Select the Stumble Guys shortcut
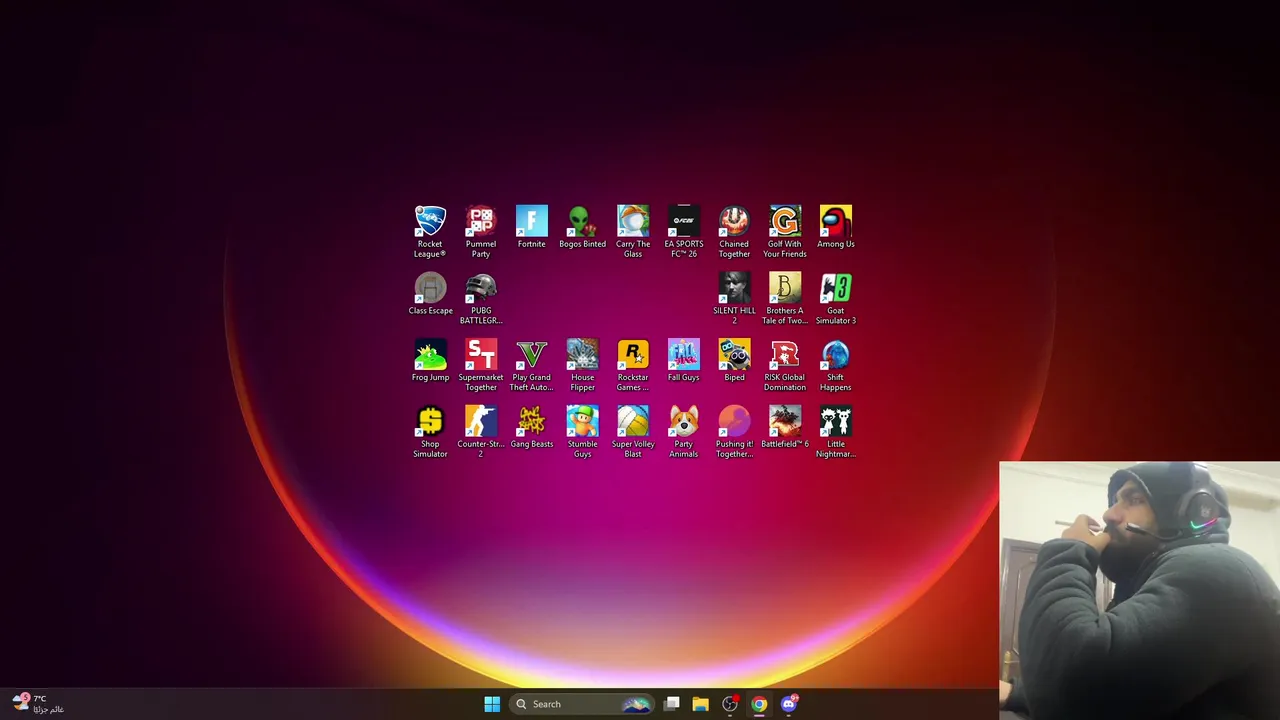Image resolution: width=1280 pixels, height=720 pixels. [582, 422]
